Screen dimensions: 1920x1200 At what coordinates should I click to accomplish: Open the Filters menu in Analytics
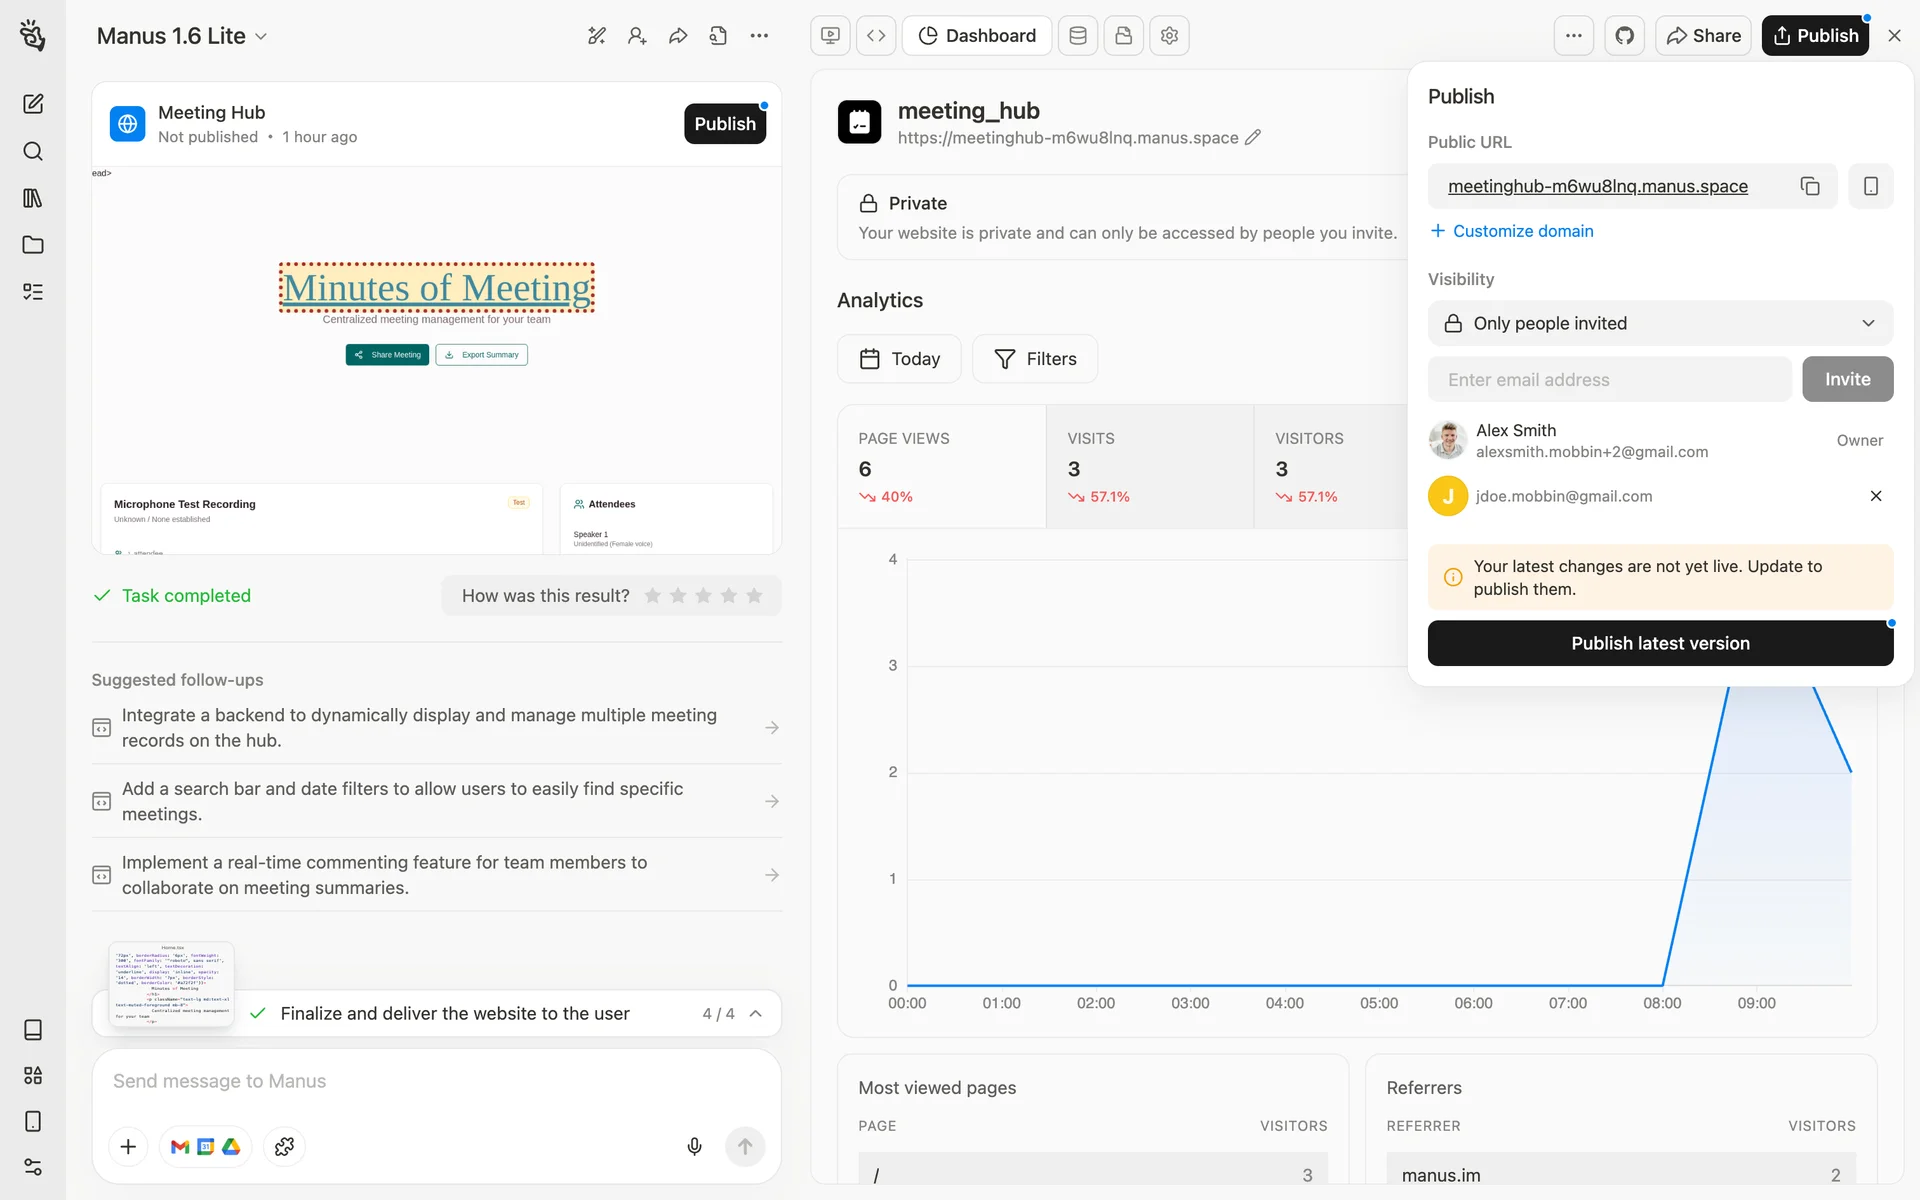[x=1035, y=359]
